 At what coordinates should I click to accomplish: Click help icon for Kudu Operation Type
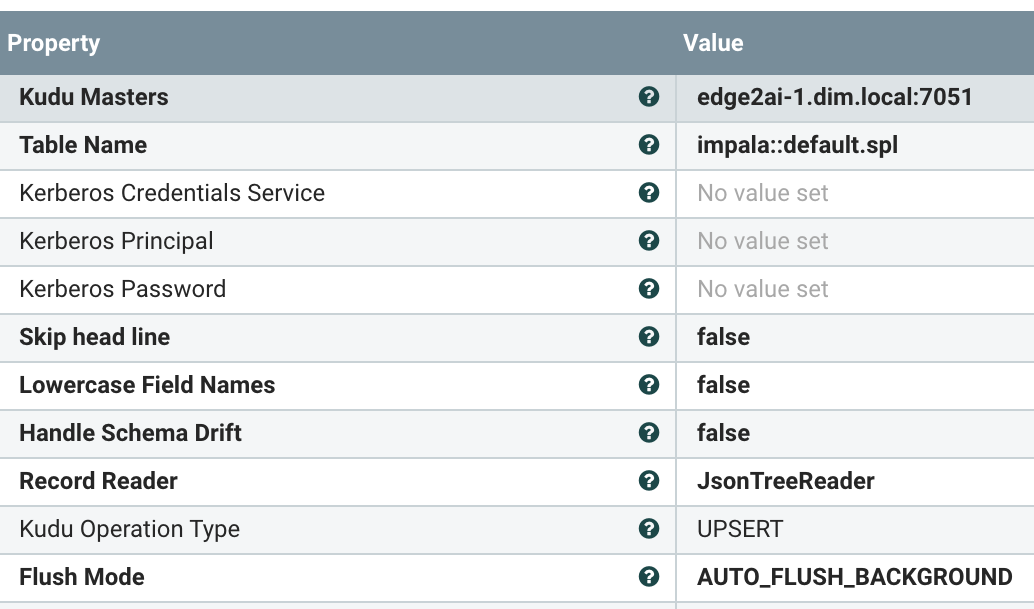tap(649, 529)
